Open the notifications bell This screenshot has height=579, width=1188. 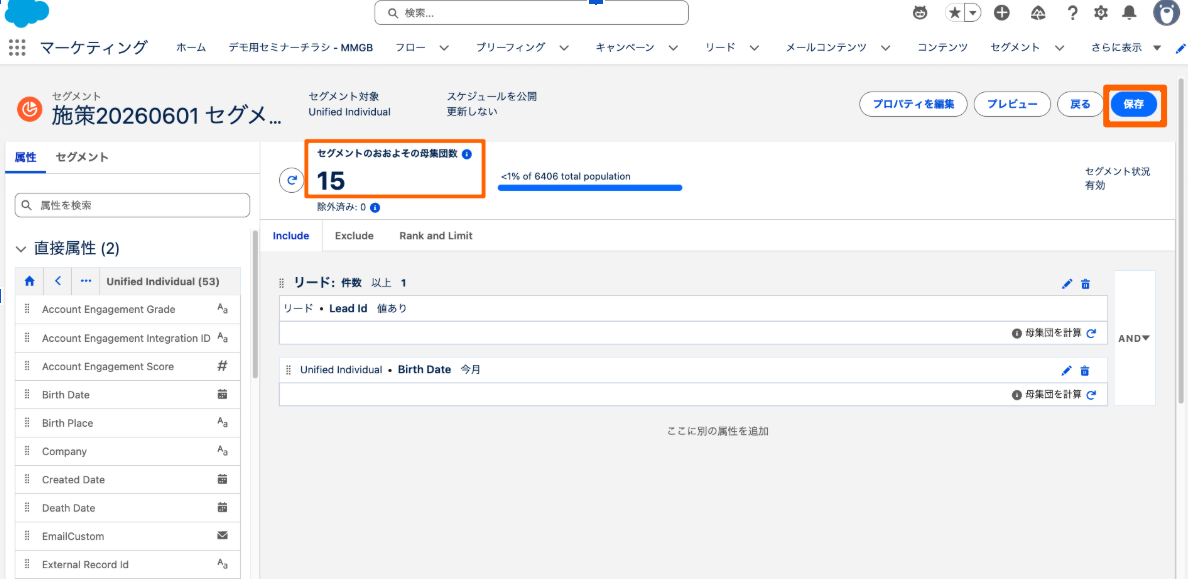[1130, 13]
